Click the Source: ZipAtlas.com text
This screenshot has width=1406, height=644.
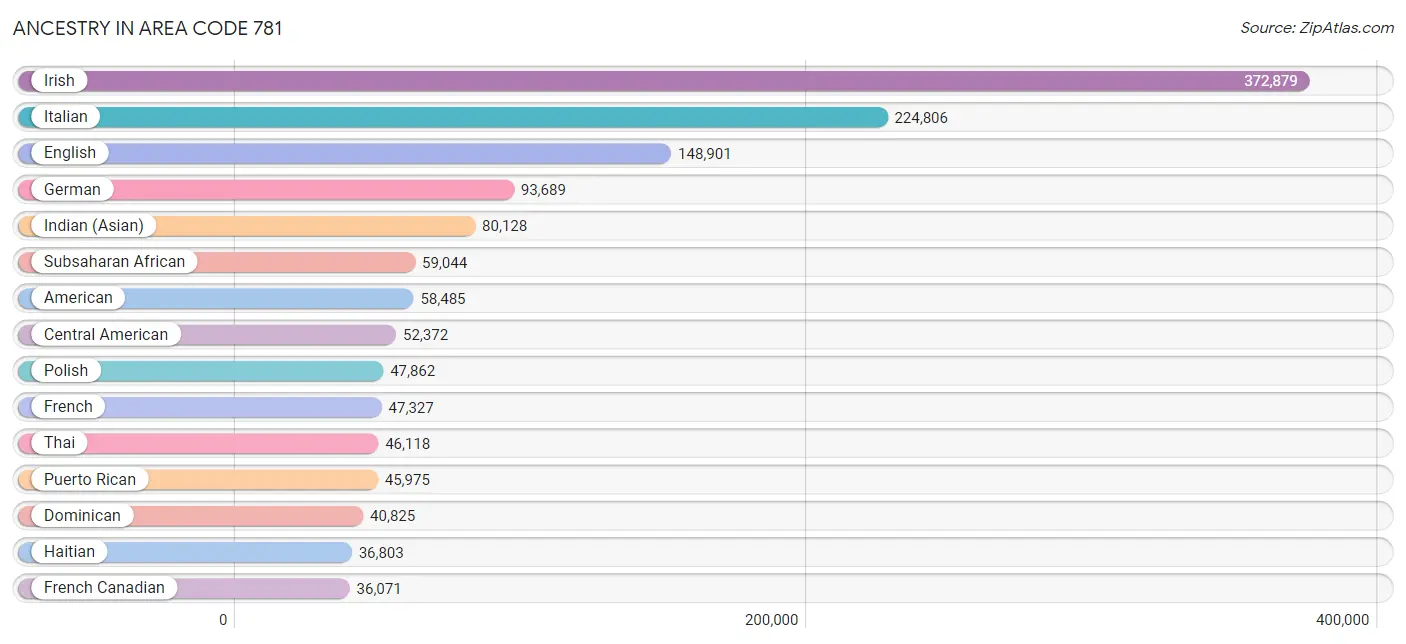pos(1317,28)
